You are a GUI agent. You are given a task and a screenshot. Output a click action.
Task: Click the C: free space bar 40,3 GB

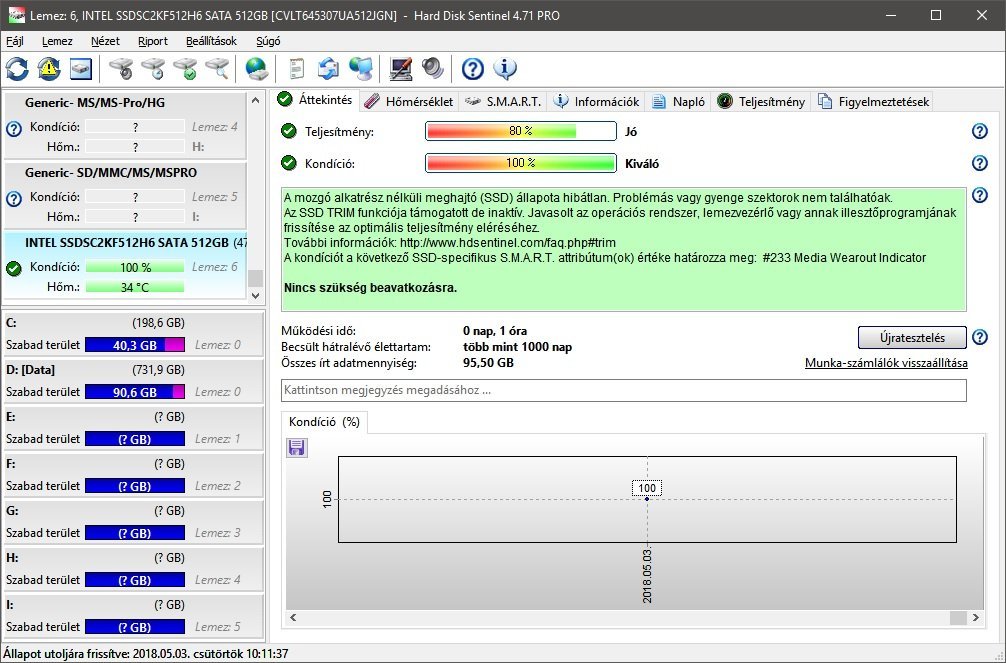135,345
